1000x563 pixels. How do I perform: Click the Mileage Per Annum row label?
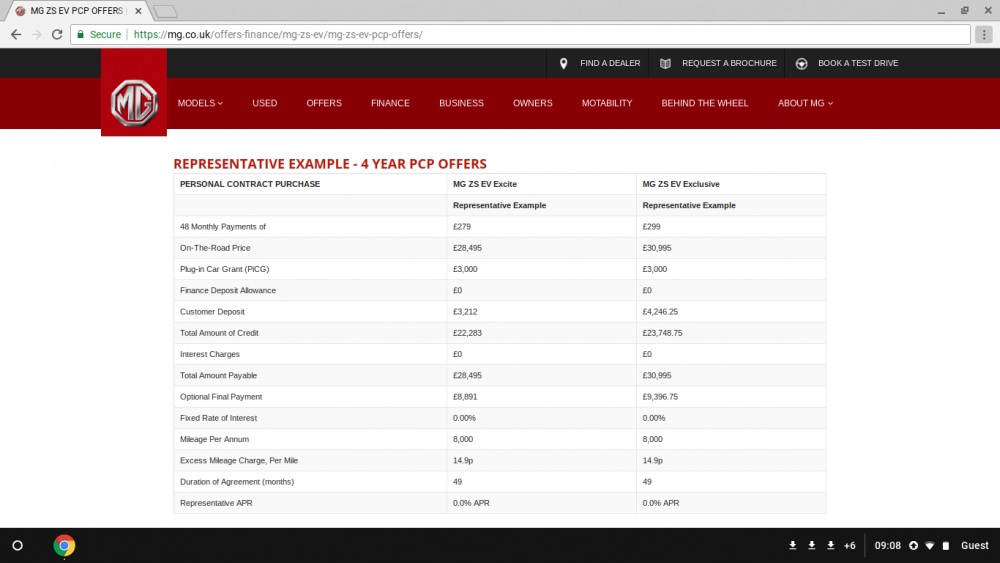pos(214,439)
